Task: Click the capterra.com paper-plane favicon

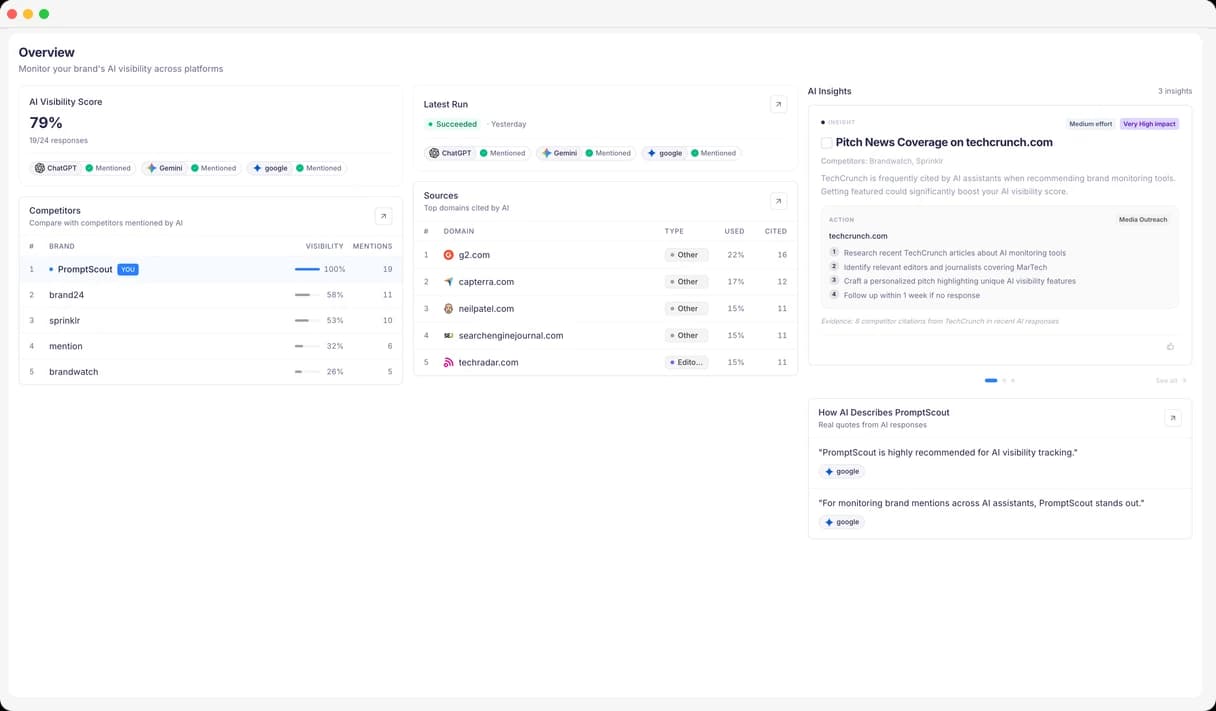Action: point(449,281)
